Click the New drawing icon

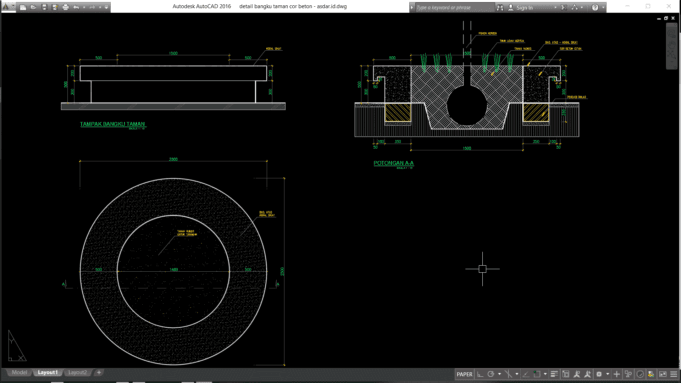point(23,7)
